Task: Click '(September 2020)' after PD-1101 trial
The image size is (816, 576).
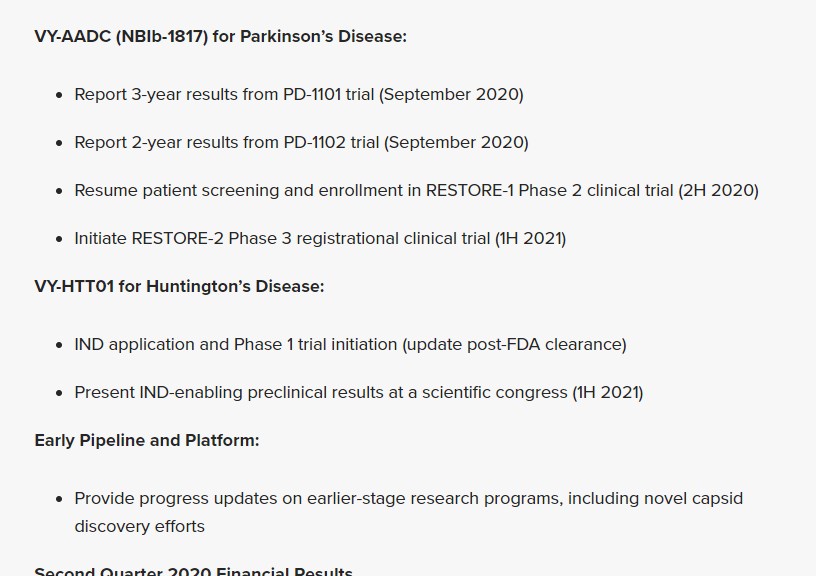Action: [x=452, y=94]
